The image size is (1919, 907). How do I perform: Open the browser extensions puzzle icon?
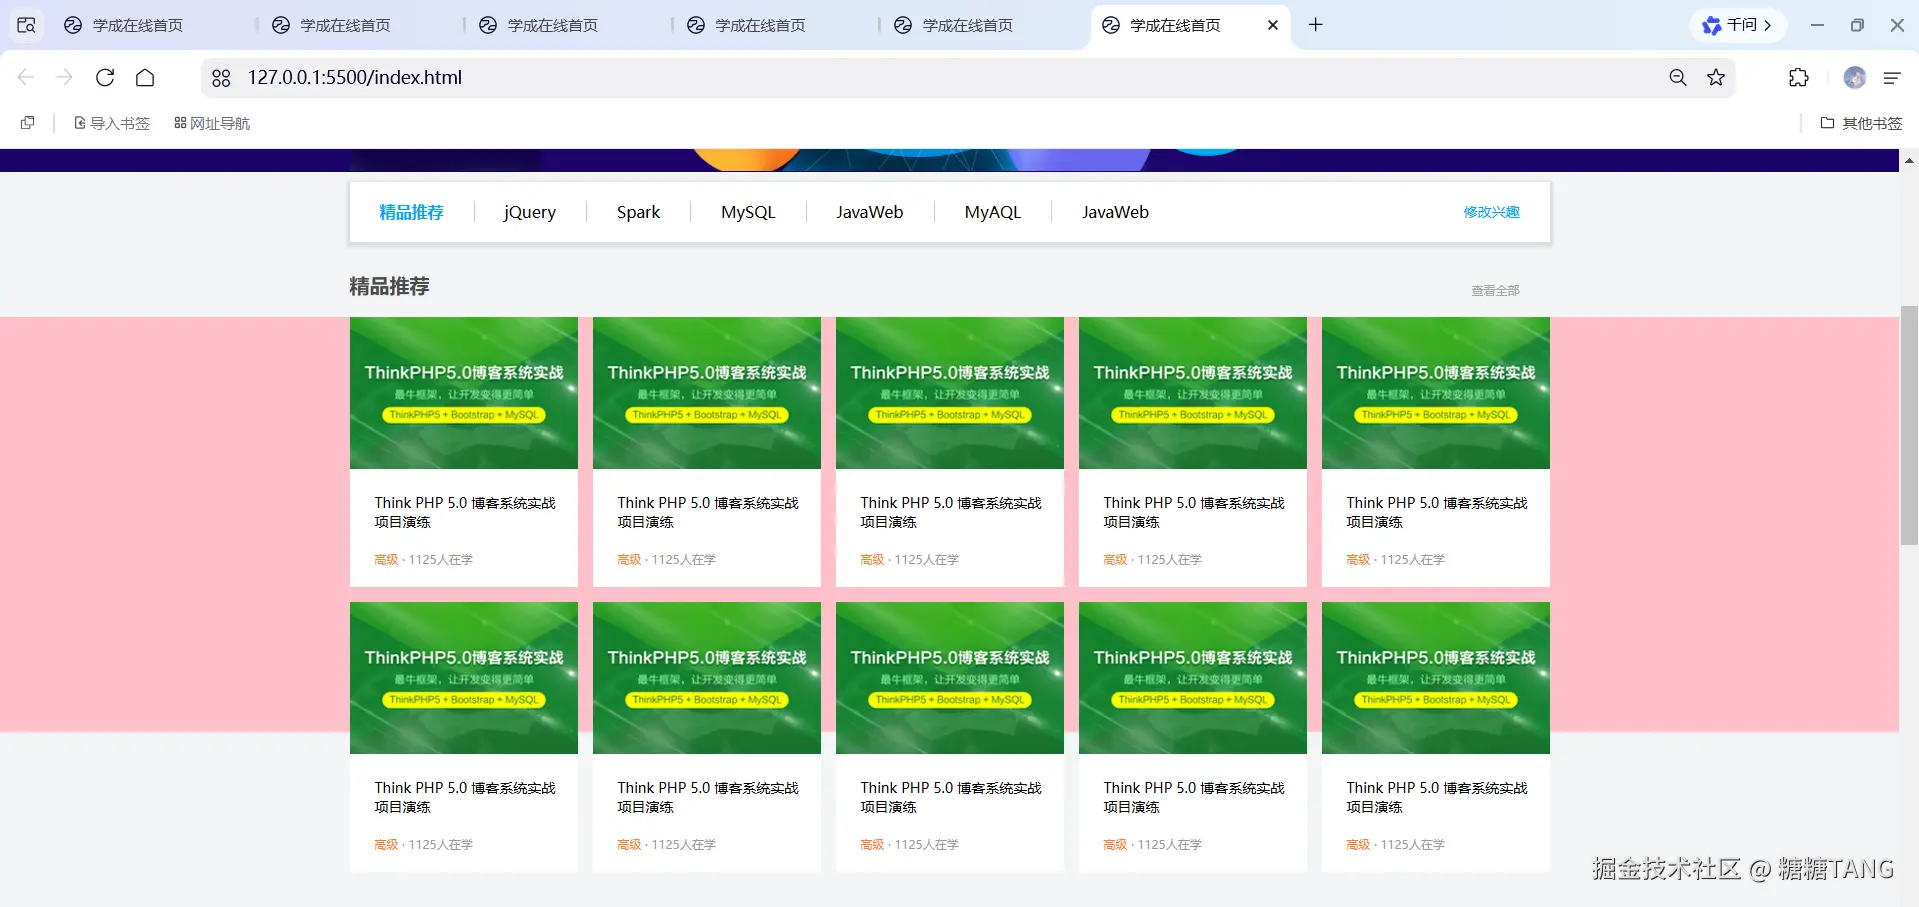tap(1798, 78)
